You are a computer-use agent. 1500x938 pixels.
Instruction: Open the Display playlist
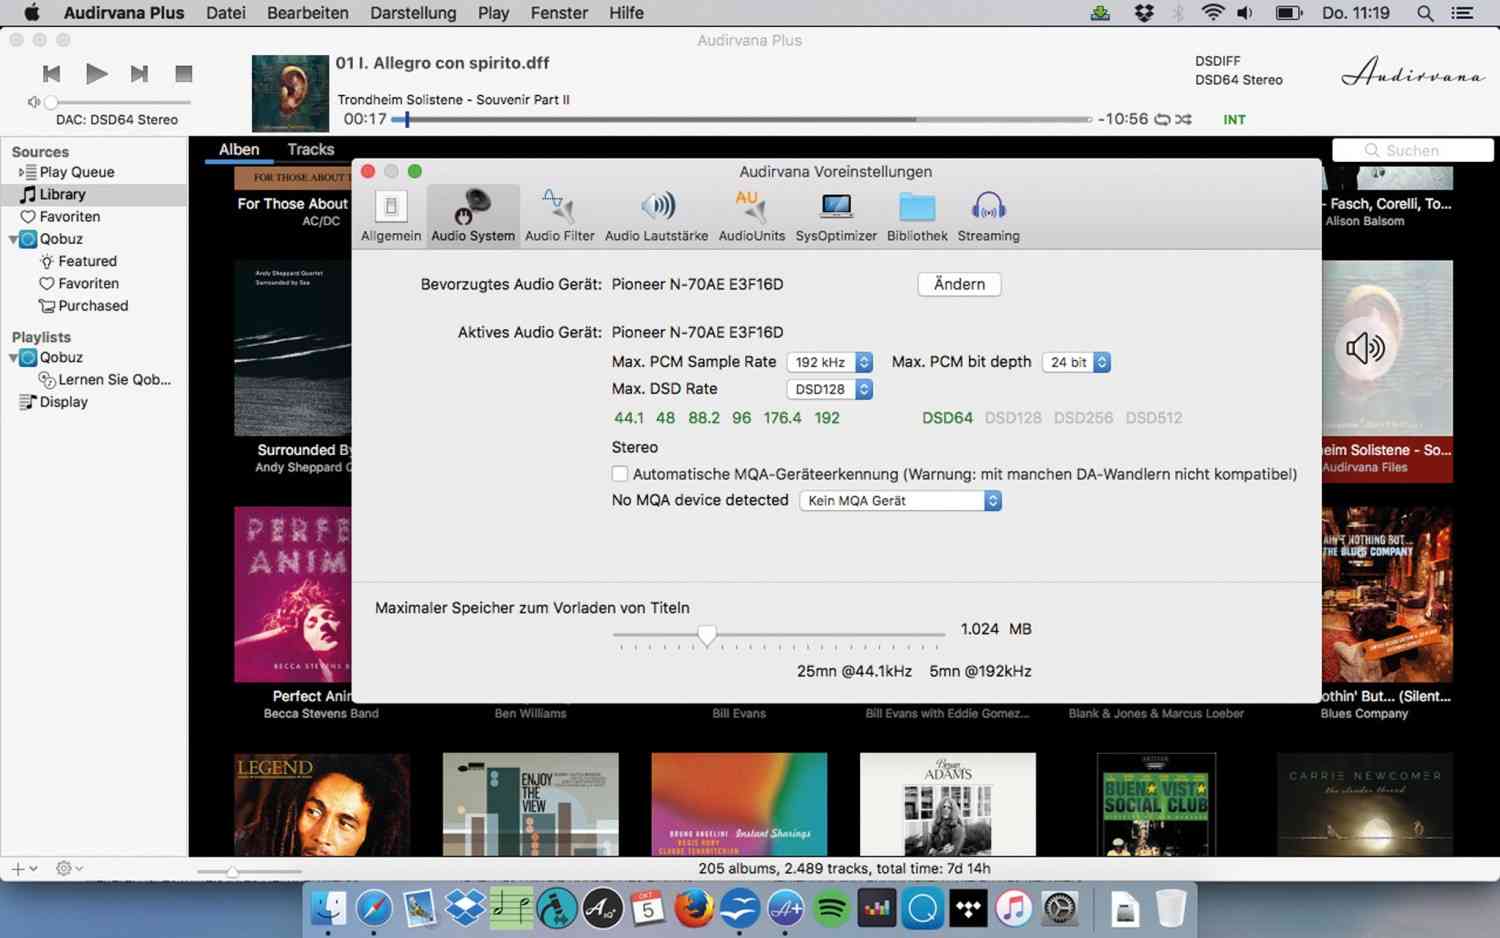pos(63,402)
